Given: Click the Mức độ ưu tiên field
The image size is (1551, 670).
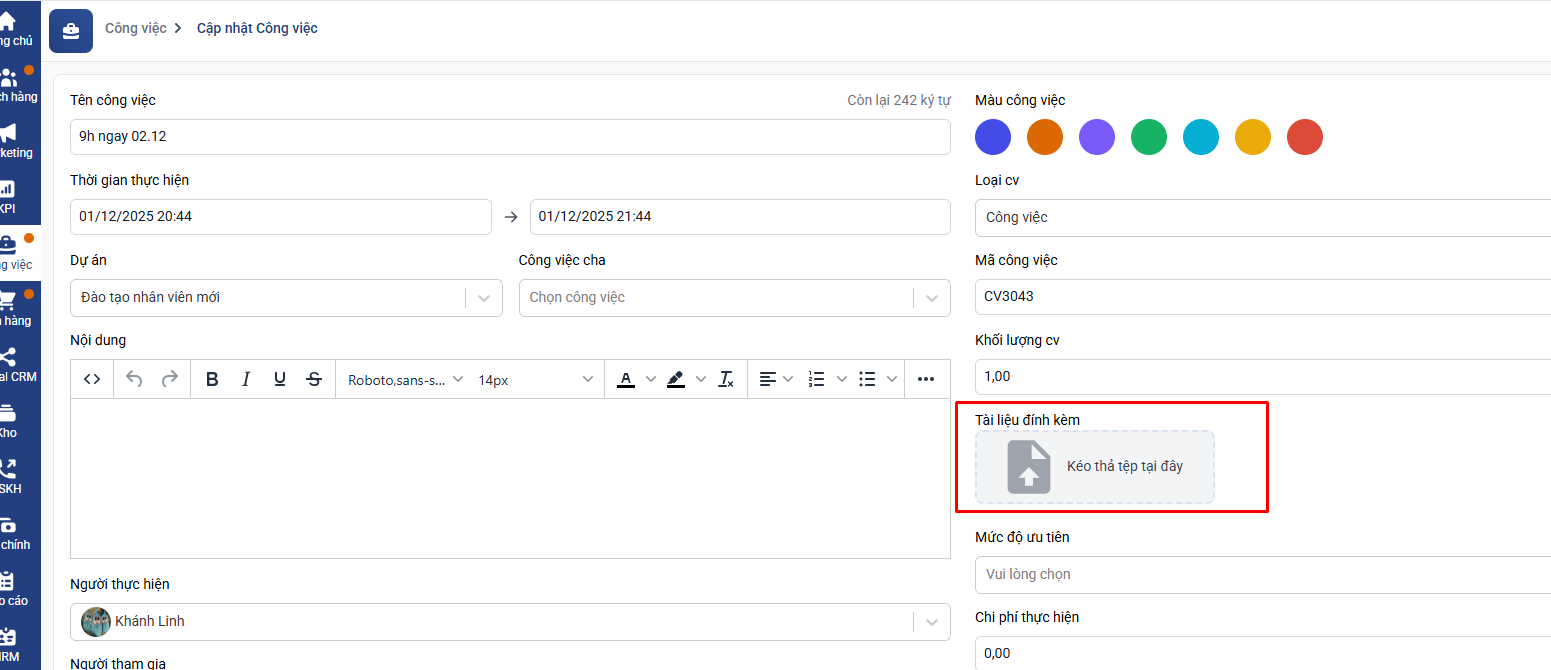Looking at the screenshot, I should coord(1260,574).
